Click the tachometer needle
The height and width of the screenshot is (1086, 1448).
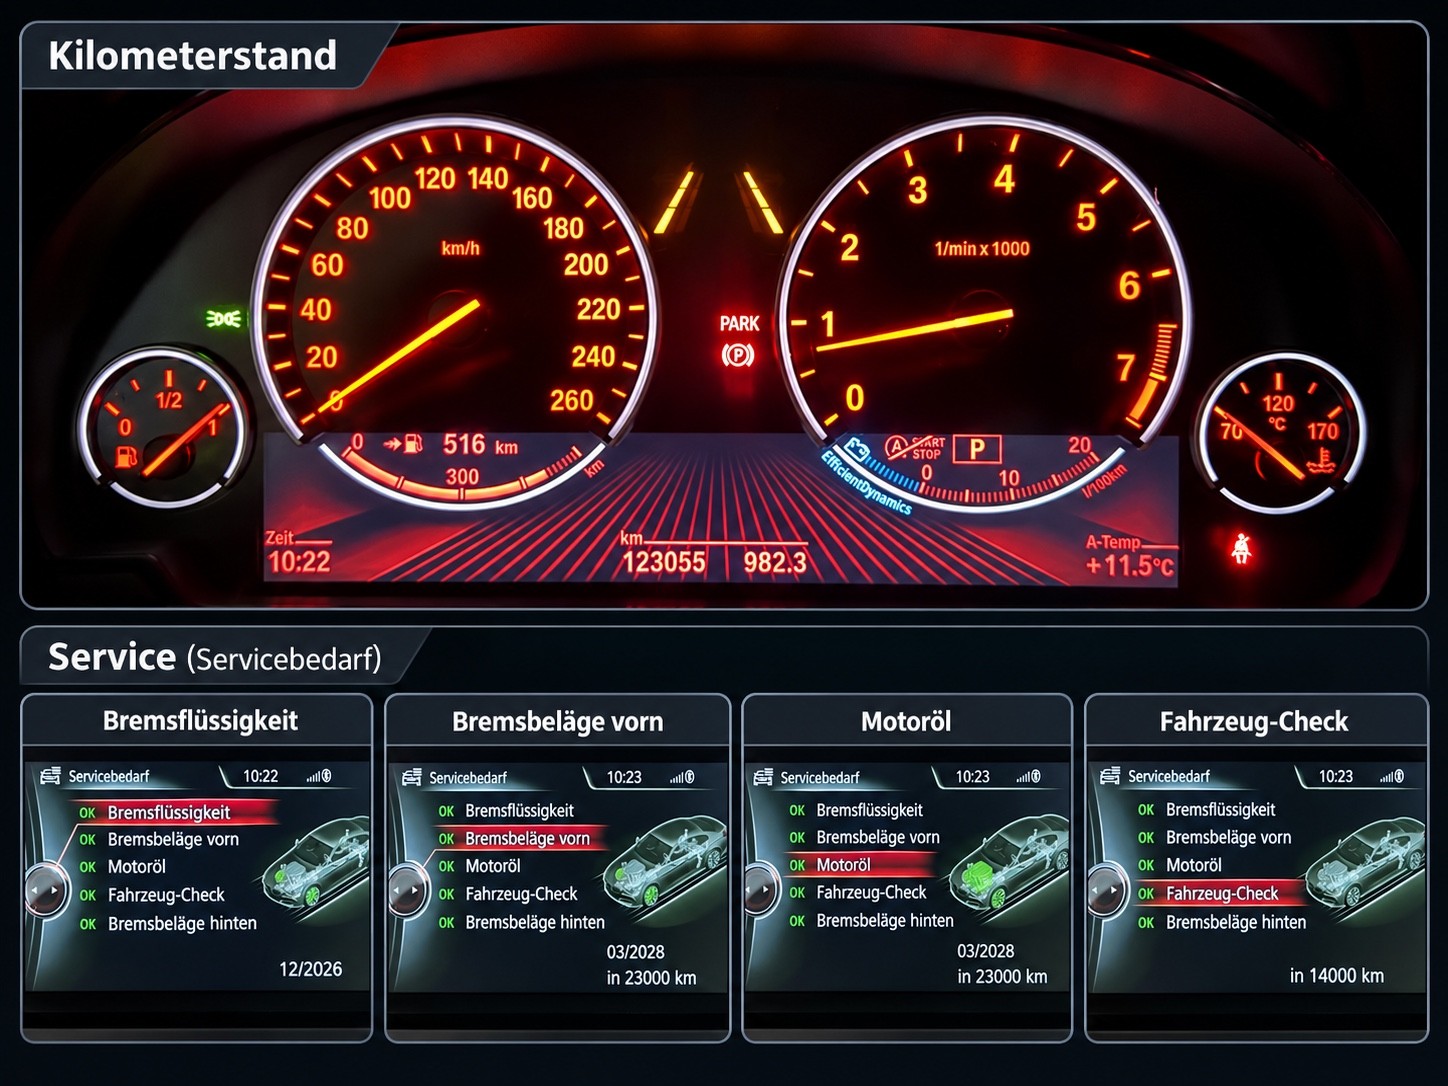(915, 330)
